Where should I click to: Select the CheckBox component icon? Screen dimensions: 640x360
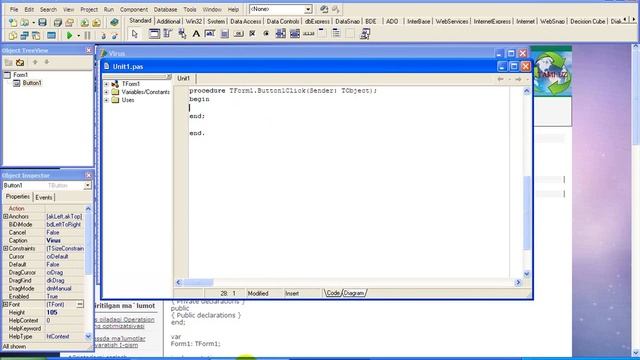click(x=252, y=34)
